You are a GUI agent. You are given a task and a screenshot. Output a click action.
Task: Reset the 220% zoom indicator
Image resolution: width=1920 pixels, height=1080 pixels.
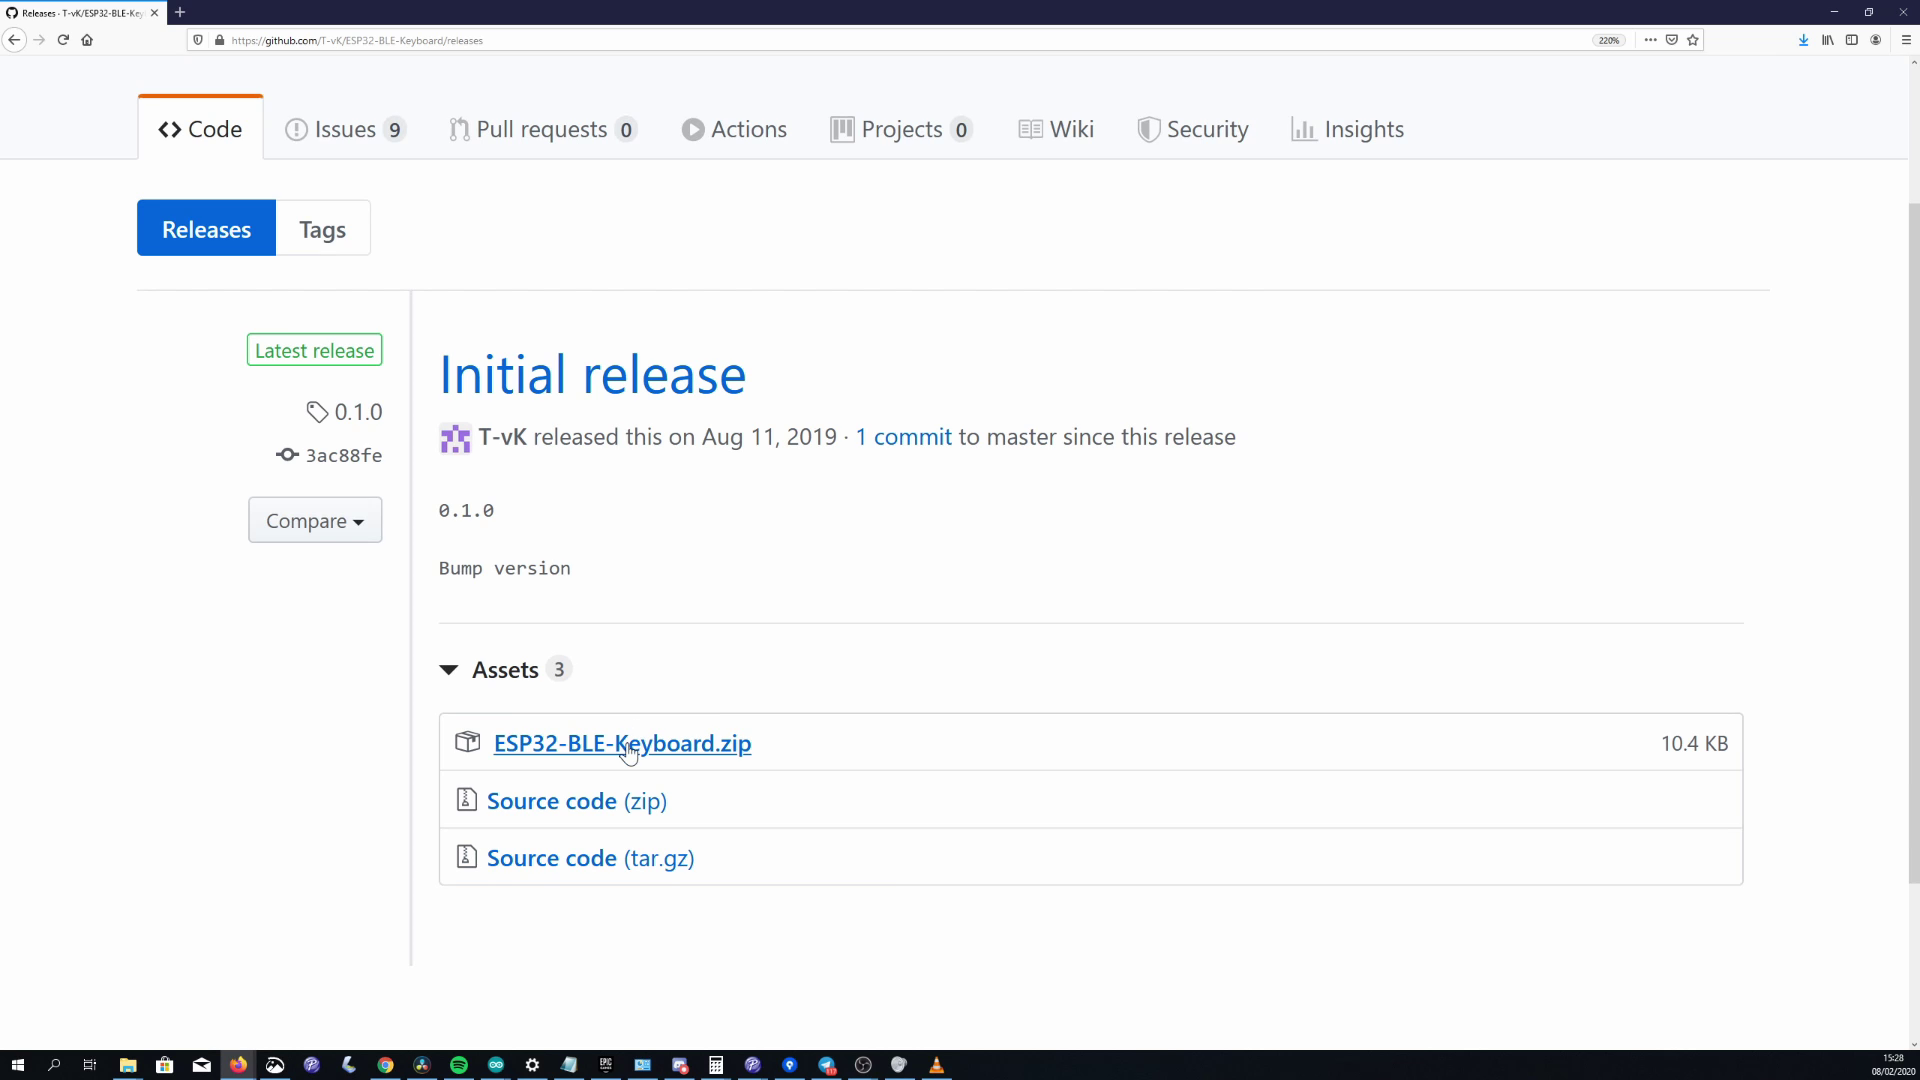coord(1608,40)
